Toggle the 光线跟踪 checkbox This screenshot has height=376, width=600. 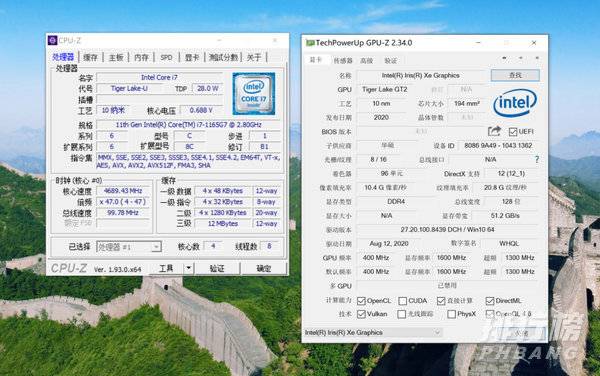point(401,314)
